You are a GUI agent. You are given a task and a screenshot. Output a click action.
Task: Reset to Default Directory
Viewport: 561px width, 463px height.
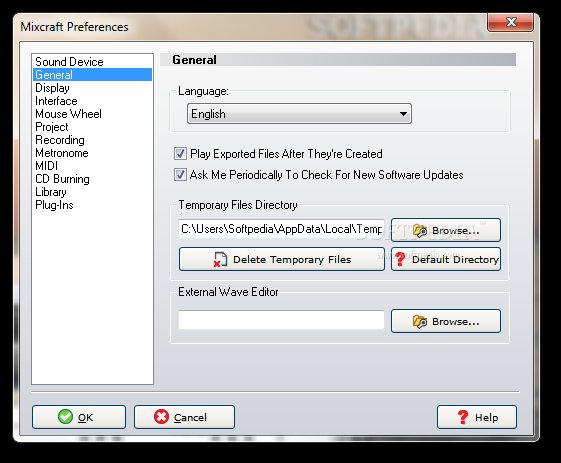click(445, 259)
